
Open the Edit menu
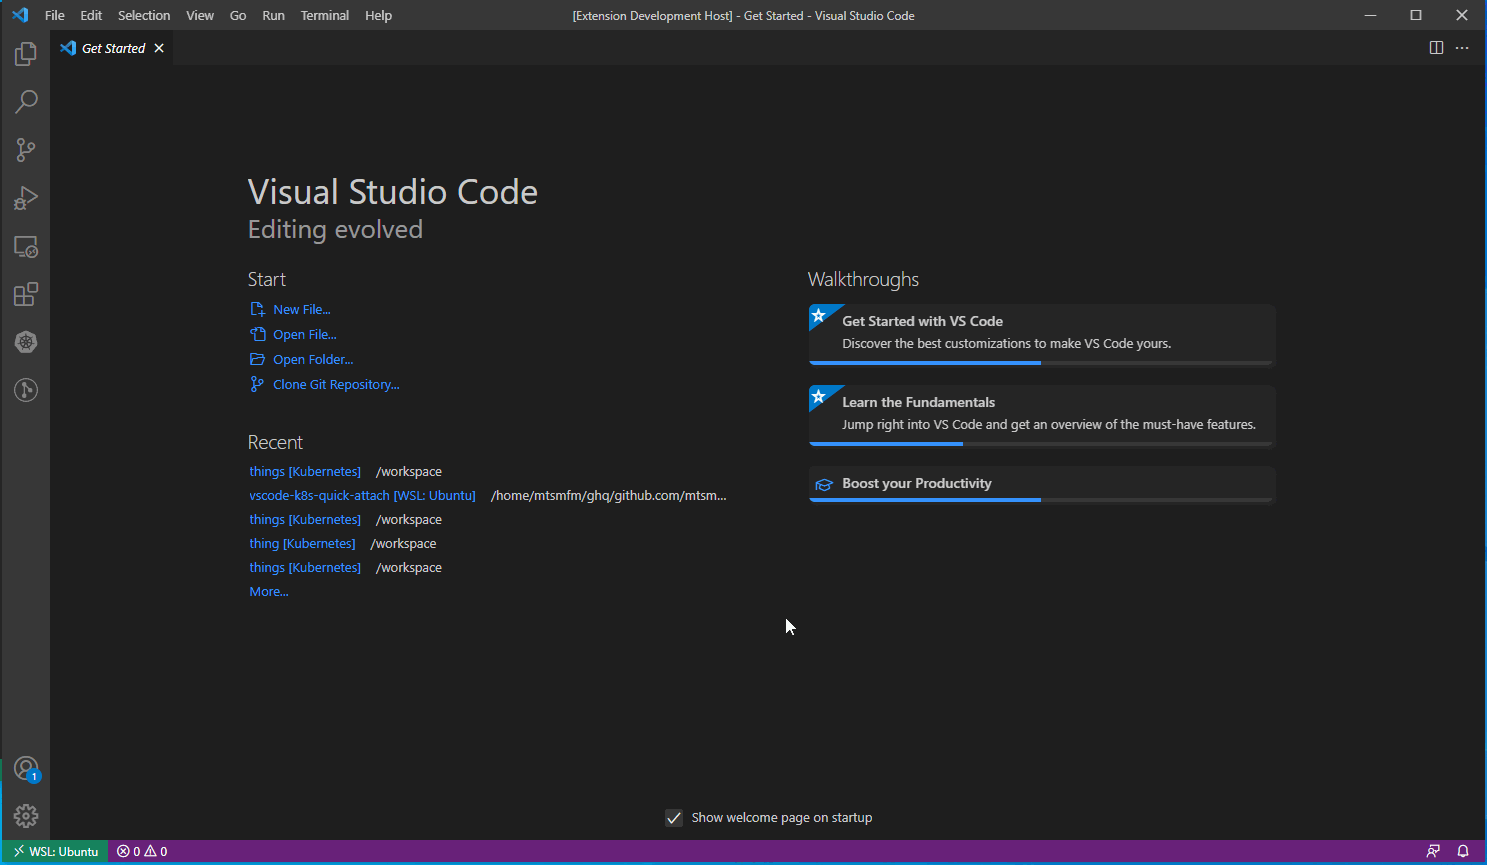91,15
